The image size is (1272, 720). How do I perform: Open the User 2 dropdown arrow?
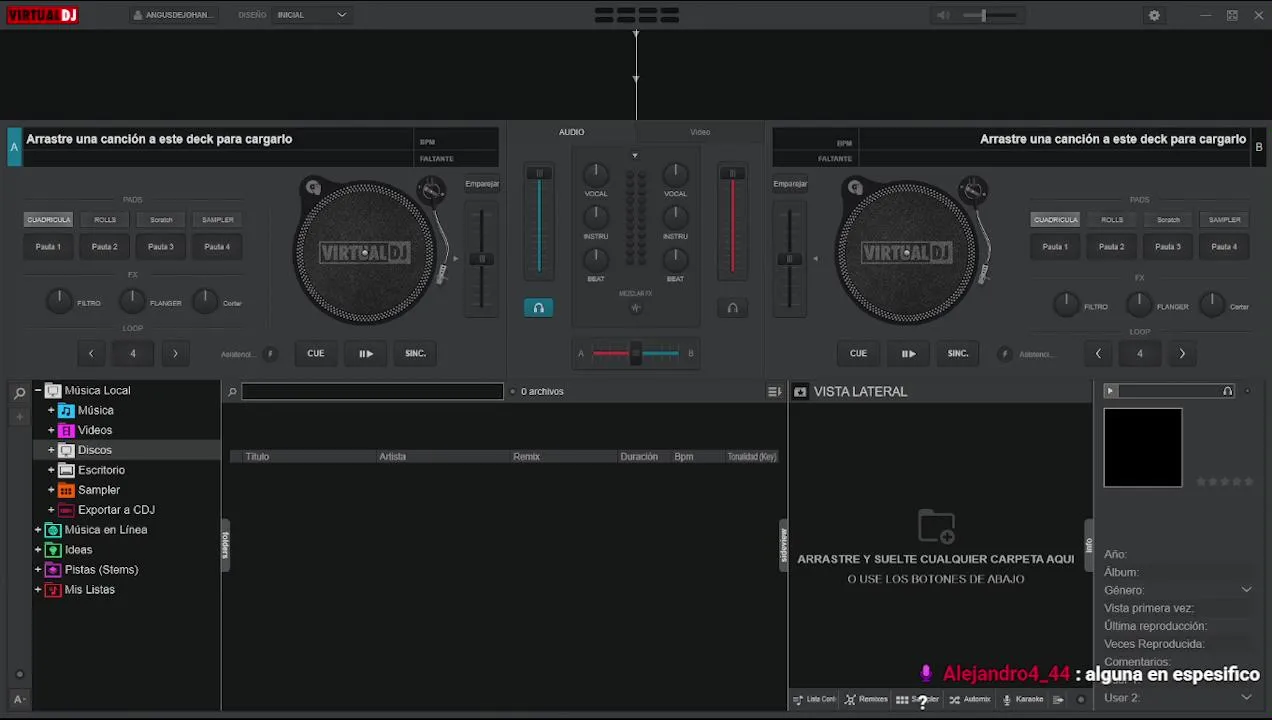click(x=1246, y=697)
